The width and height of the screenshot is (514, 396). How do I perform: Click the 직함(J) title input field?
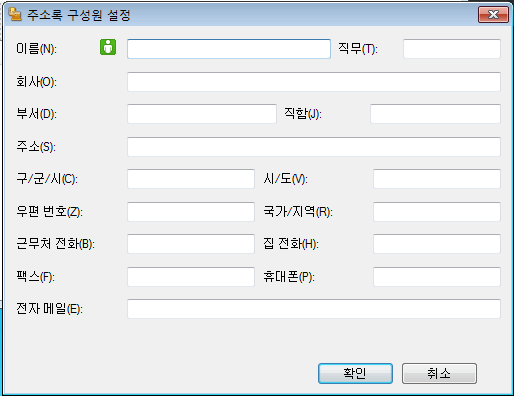coord(435,114)
